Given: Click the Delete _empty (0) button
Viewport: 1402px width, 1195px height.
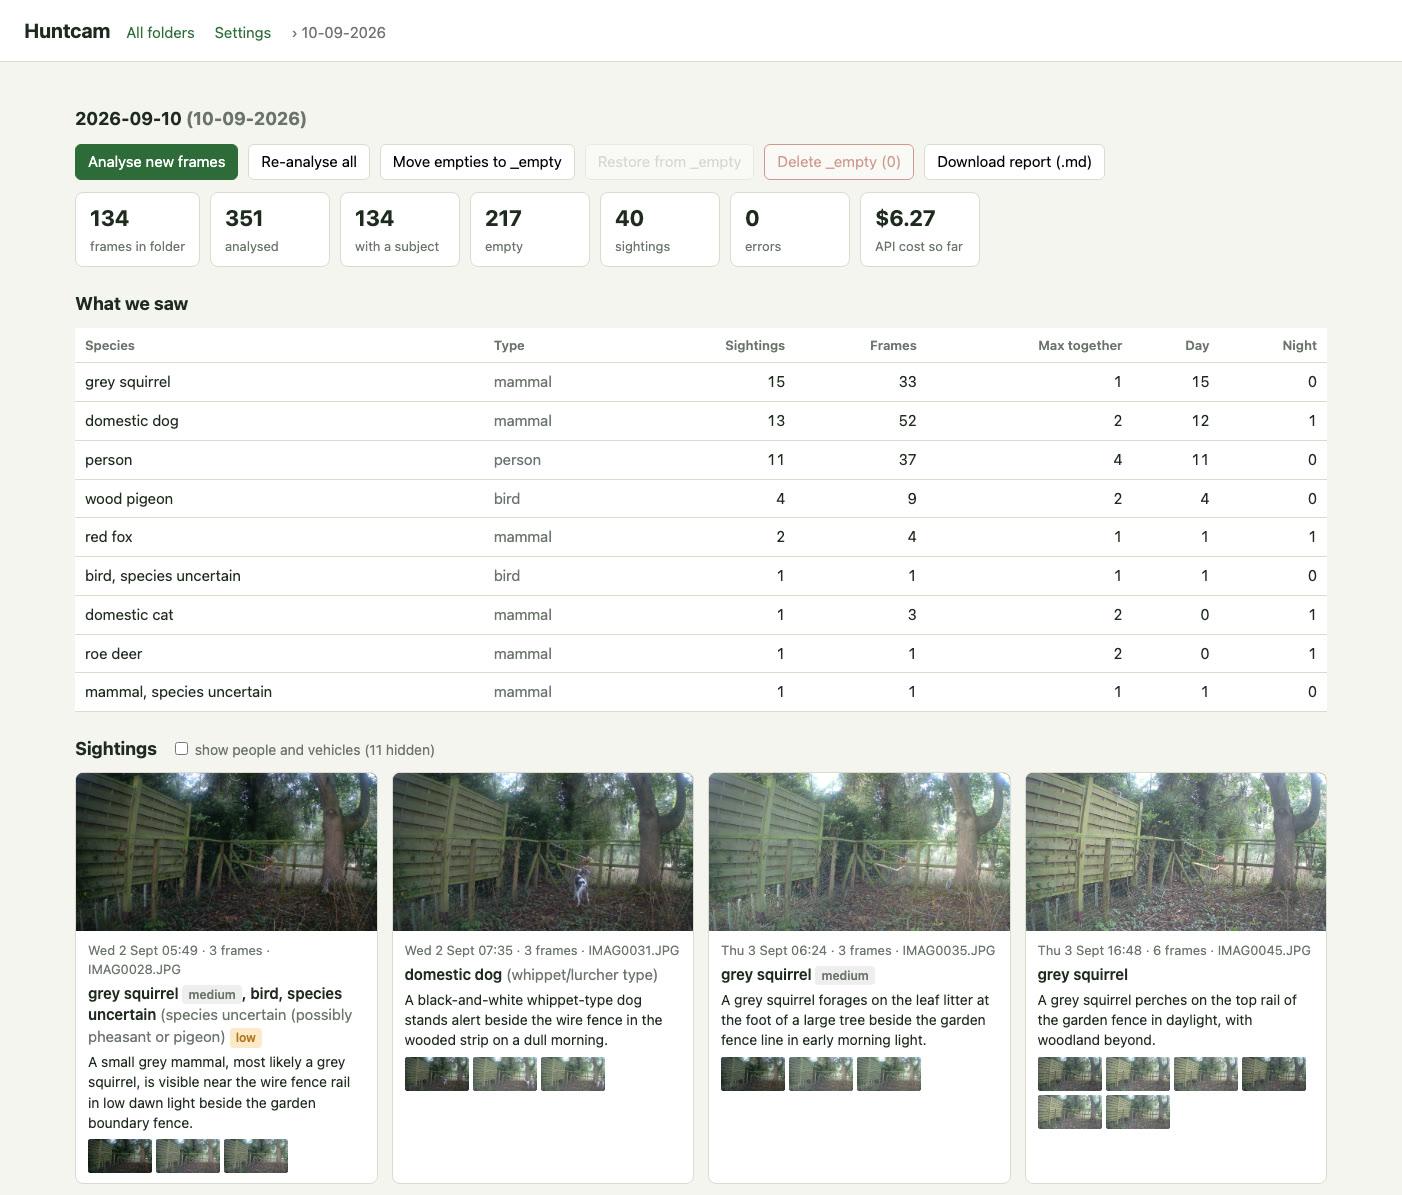Looking at the screenshot, I should click(x=839, y=162).
